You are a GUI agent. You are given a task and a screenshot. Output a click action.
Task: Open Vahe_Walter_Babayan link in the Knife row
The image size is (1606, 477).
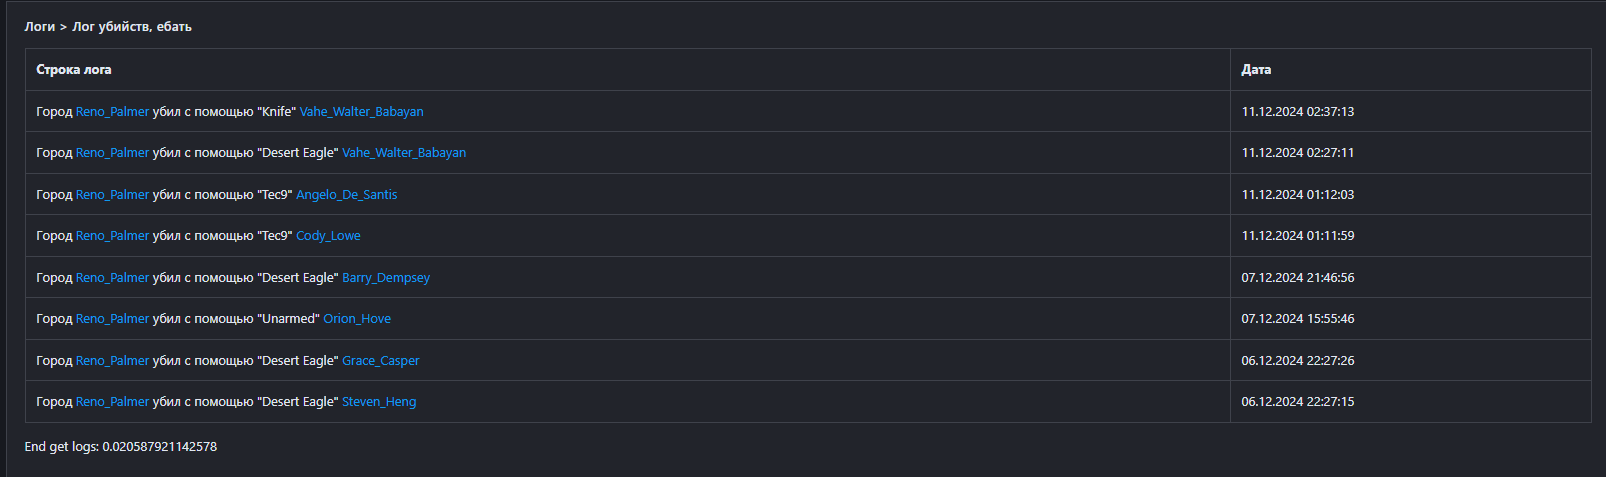tap(361, 112)
